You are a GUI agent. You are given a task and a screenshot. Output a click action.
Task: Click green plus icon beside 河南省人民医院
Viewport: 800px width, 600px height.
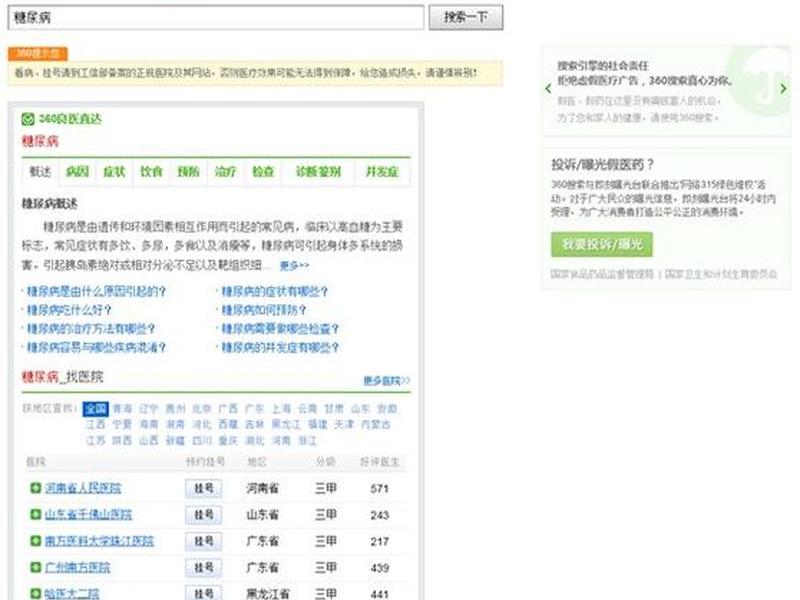[x=35, y=488]
